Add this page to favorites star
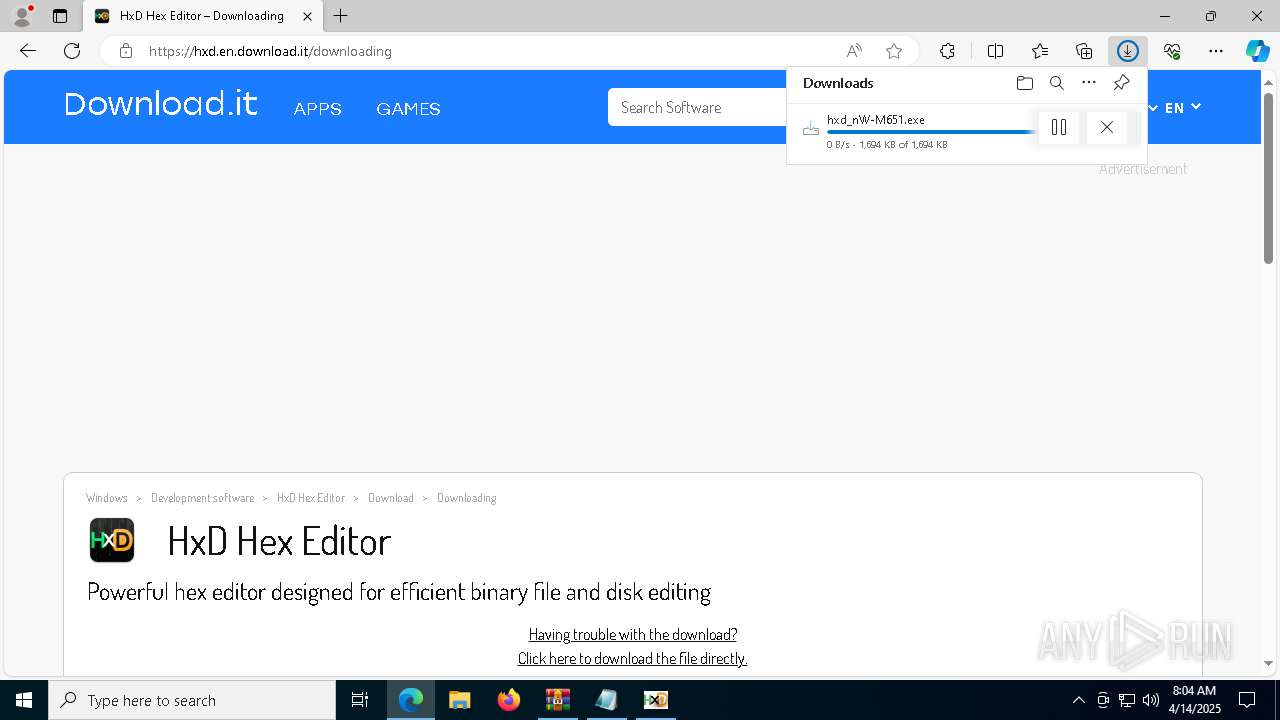The image size is (1280, 720). tap(894, 51)
